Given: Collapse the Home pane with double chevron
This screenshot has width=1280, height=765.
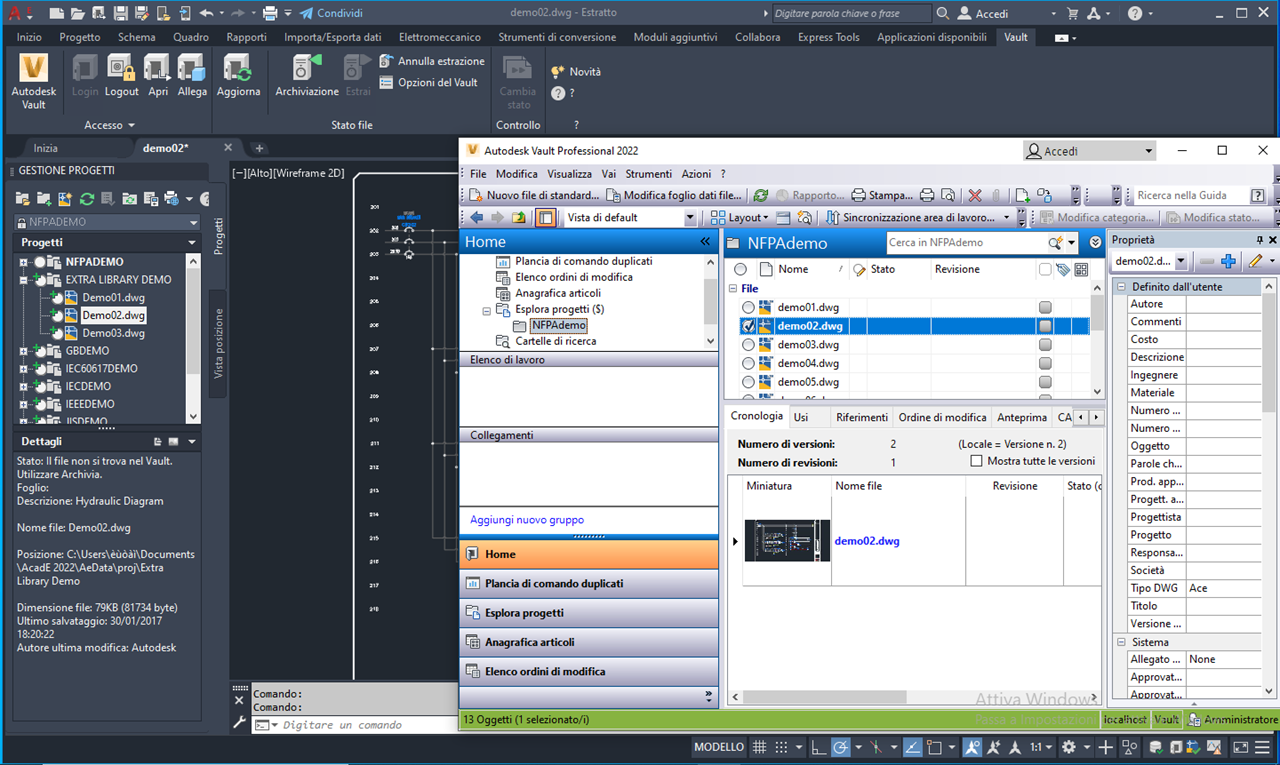Looking at the screenshot, I should coord(704,242).
